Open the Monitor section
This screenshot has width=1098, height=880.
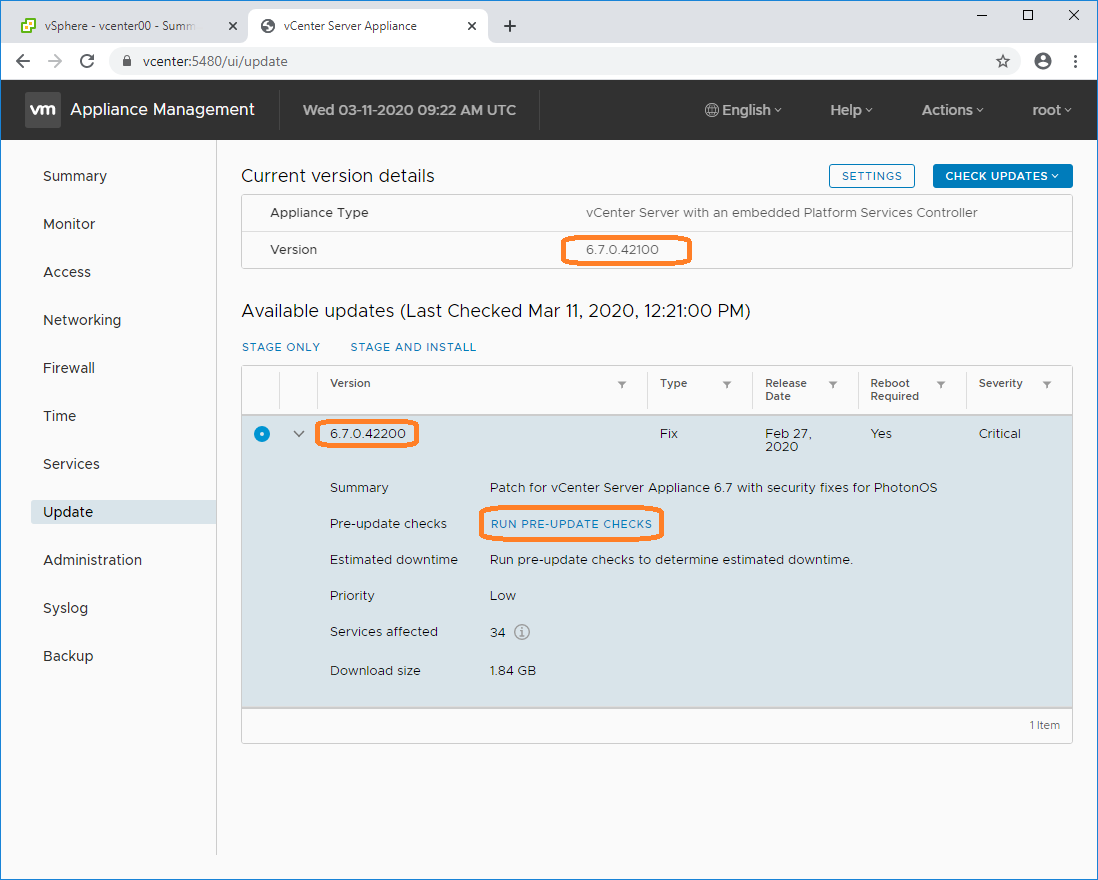[x=69, y=224]
